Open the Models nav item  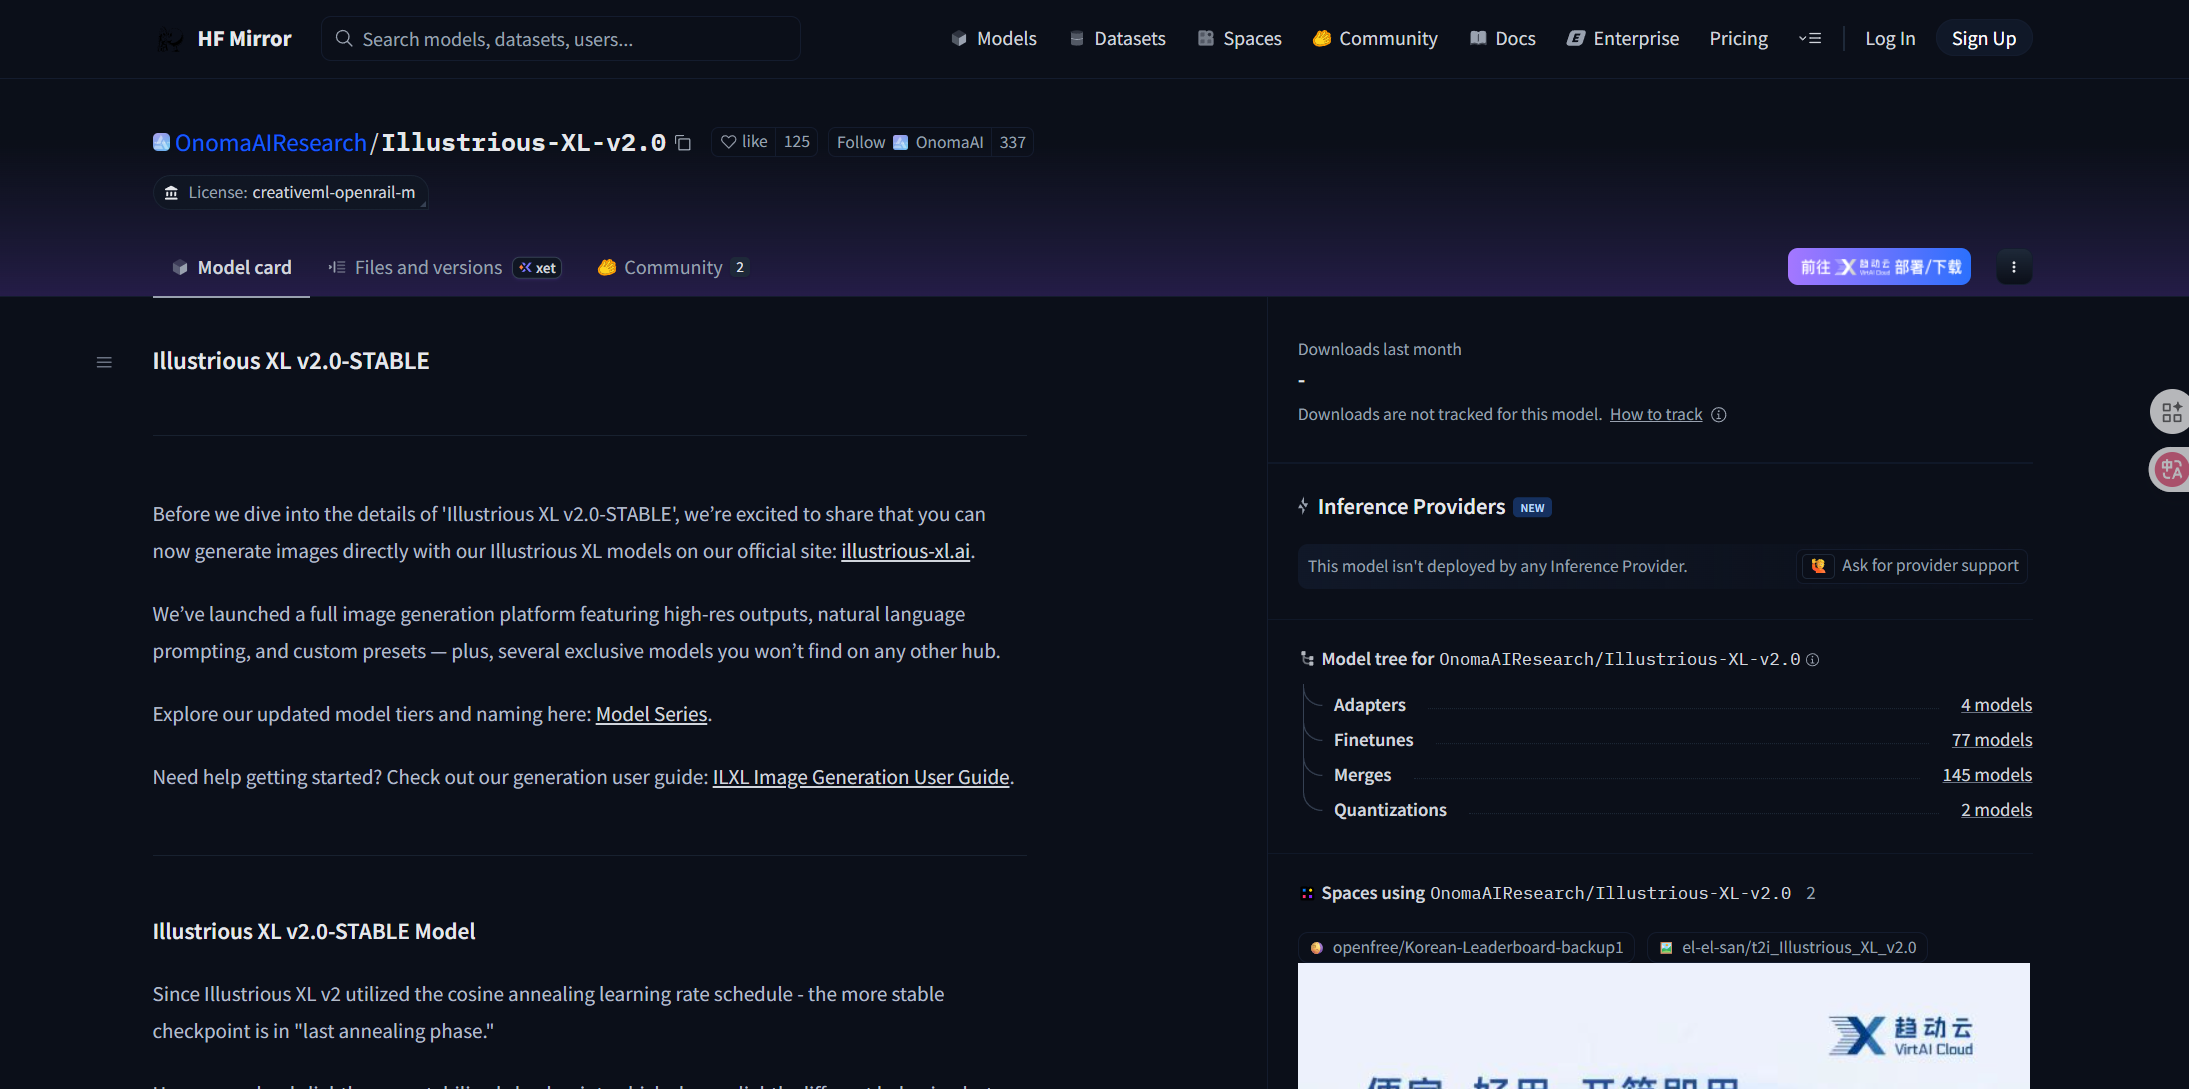[994, 39]
